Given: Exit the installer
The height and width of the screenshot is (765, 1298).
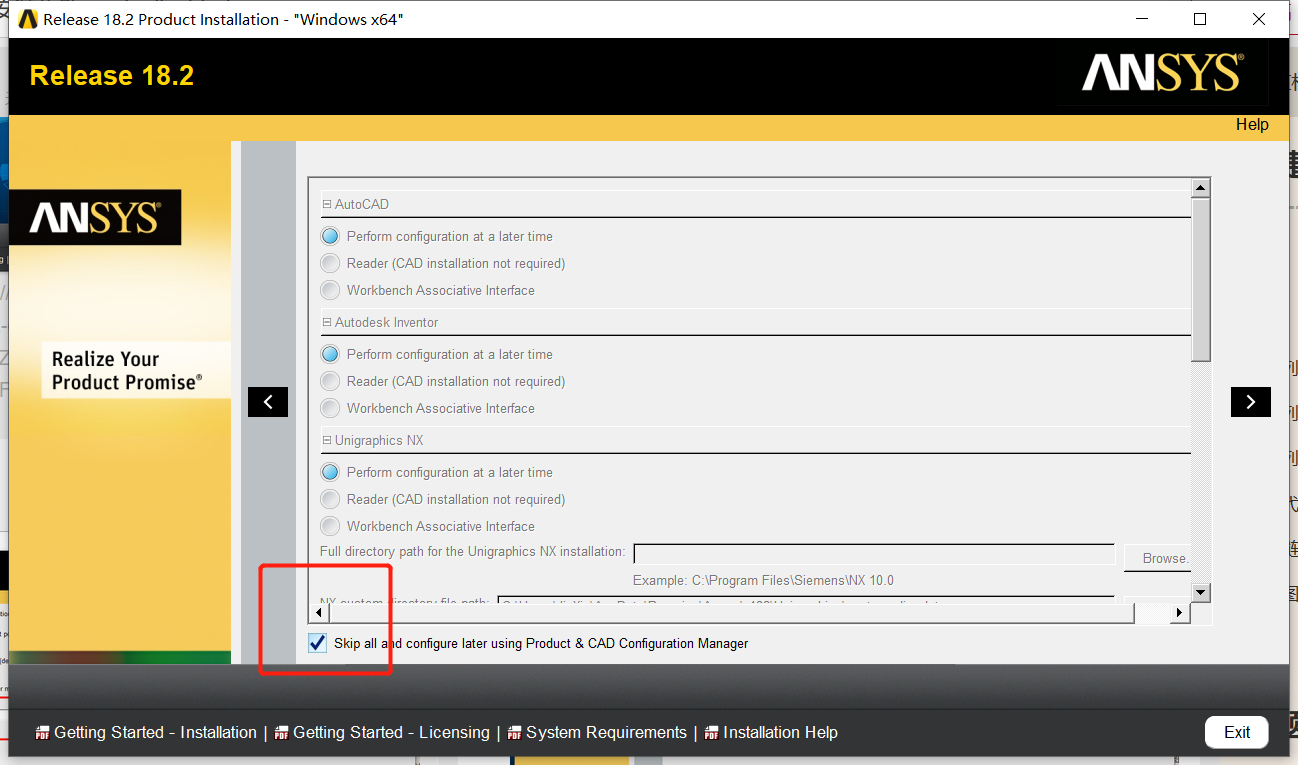Looking at the screenshot, I should pos(1237,732).
